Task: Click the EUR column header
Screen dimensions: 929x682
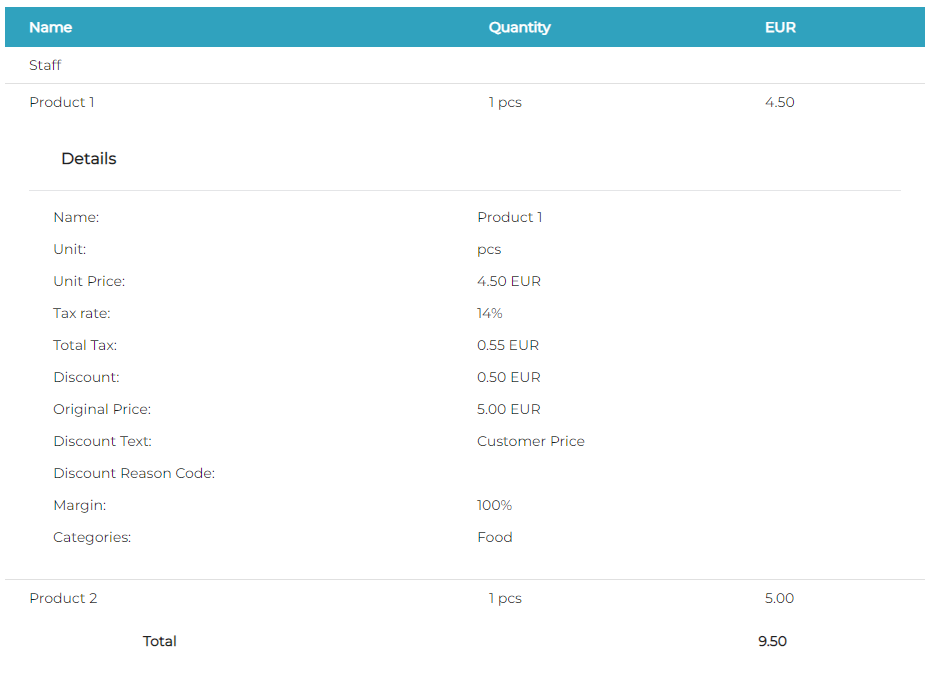Action: [x=780, y=28]
